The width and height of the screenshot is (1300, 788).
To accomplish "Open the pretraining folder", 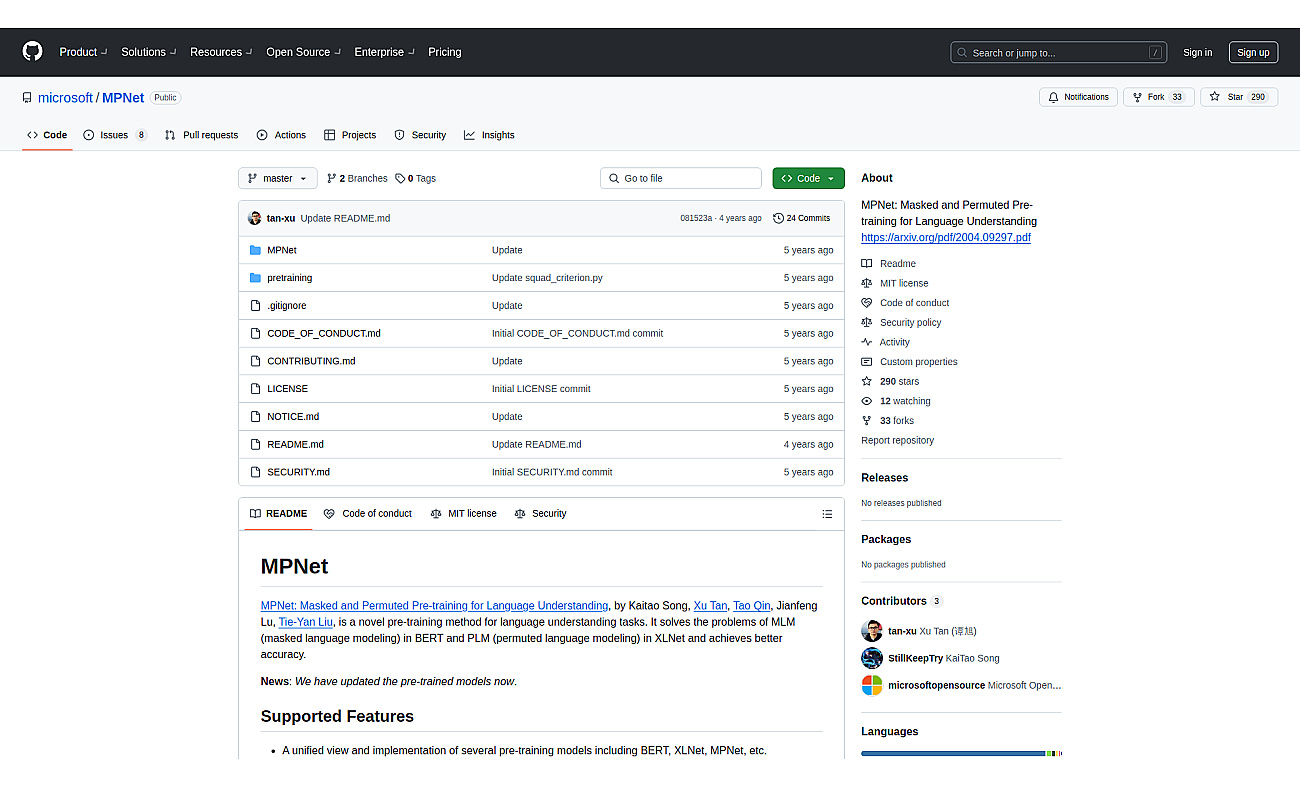I will pos(290,278).
